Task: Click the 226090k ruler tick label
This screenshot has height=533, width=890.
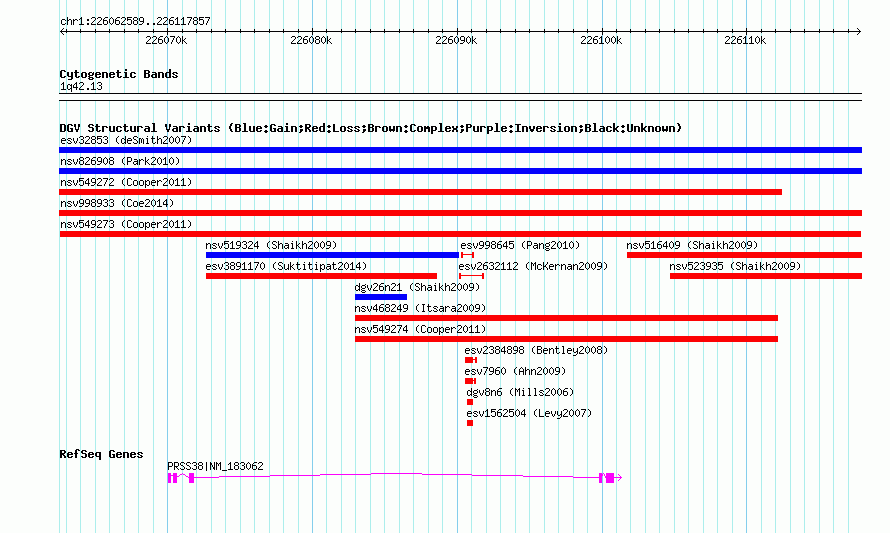Action: 456,41
